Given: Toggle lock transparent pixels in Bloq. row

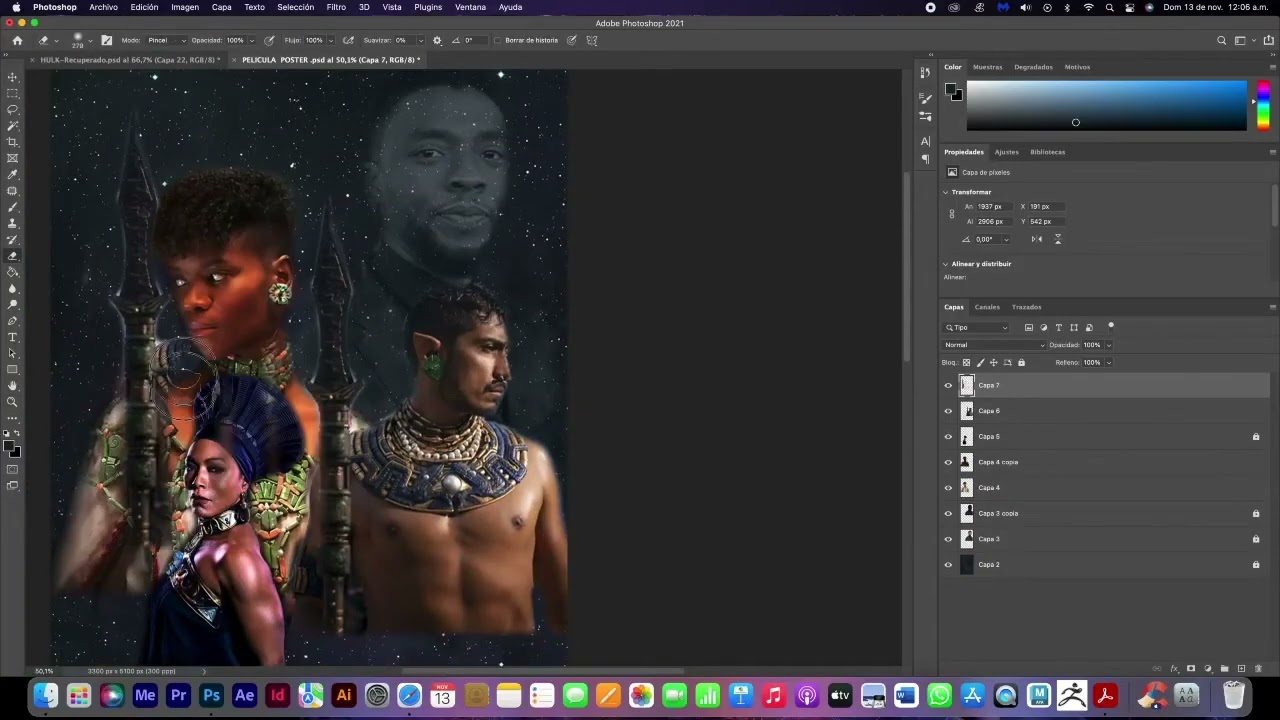Looking at the screenshot, I should click(x=966, y=362).
